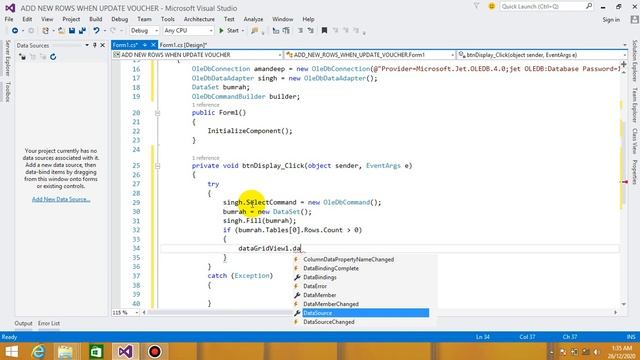Viewport: 640px width, 360px height.
Task: Click the Refresh icon in Data Sources panel
Action: tap(53, 57)
